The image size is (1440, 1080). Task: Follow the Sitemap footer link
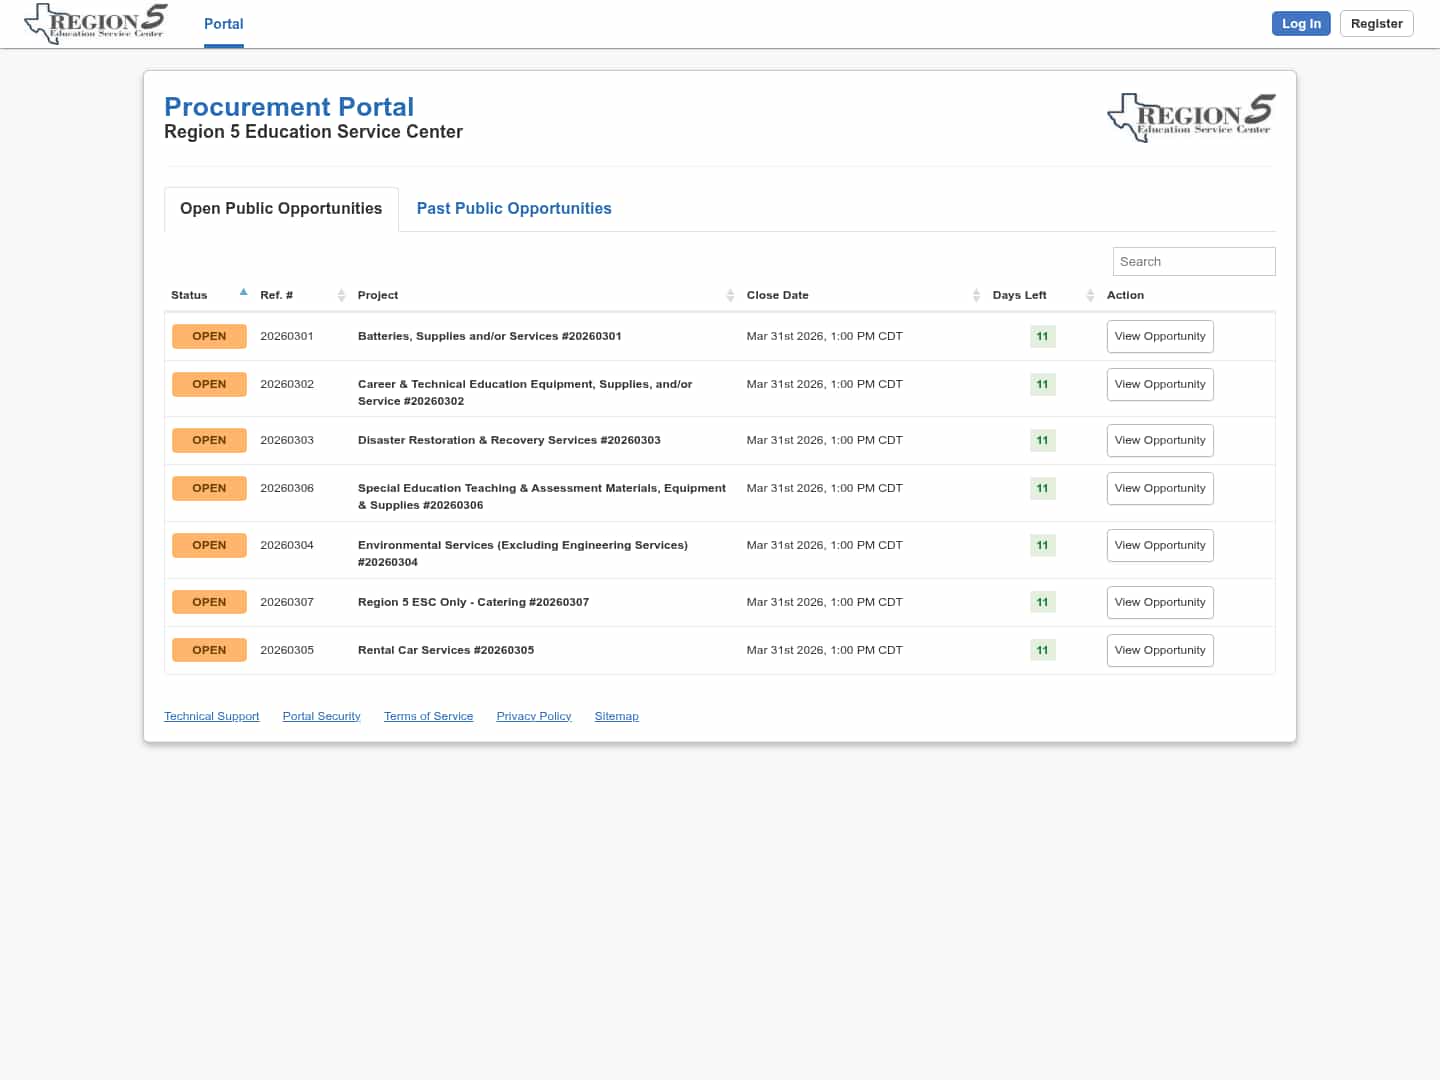point(616,717)
